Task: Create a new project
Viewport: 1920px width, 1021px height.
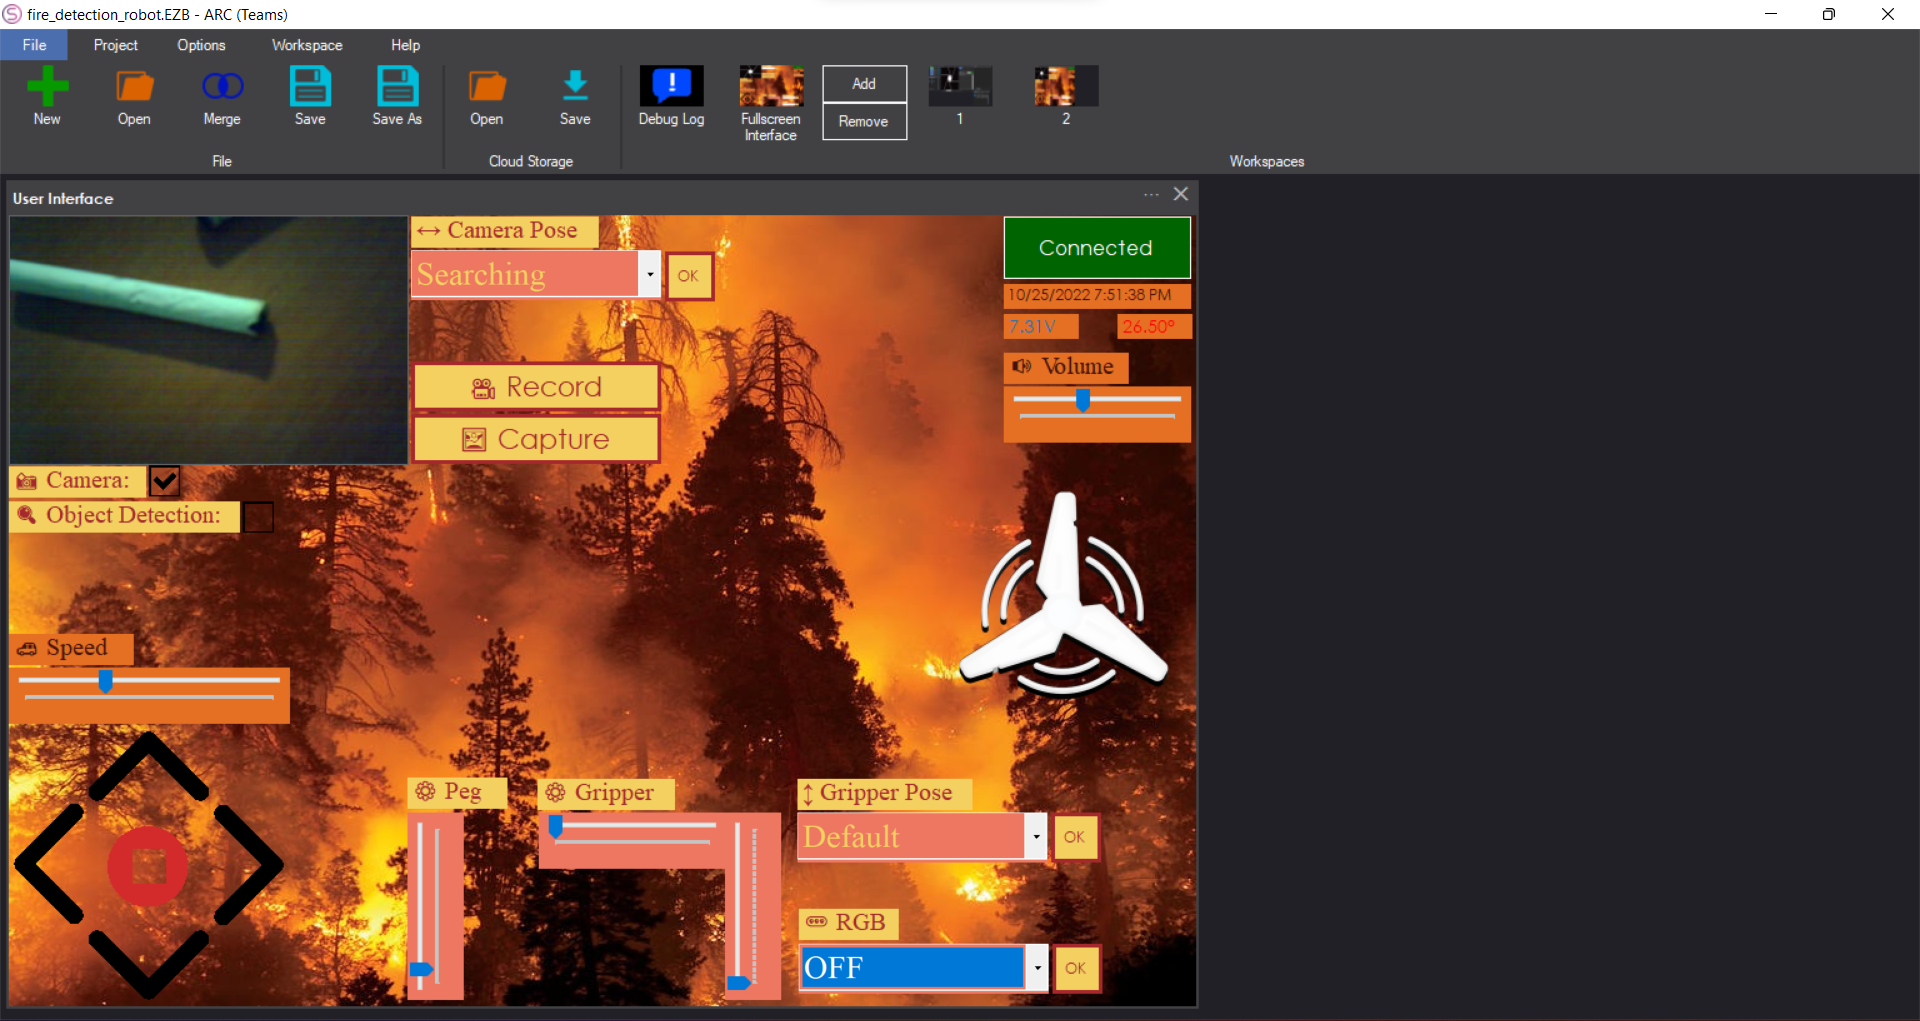Action: [46, 95]
